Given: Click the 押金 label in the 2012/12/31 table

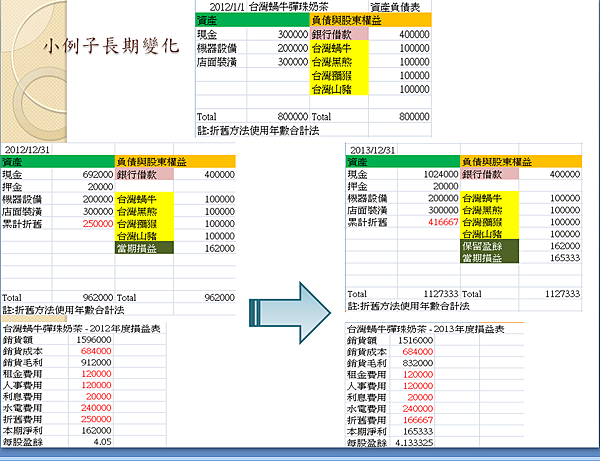Looking at the screenshot, I should (12, 187).
